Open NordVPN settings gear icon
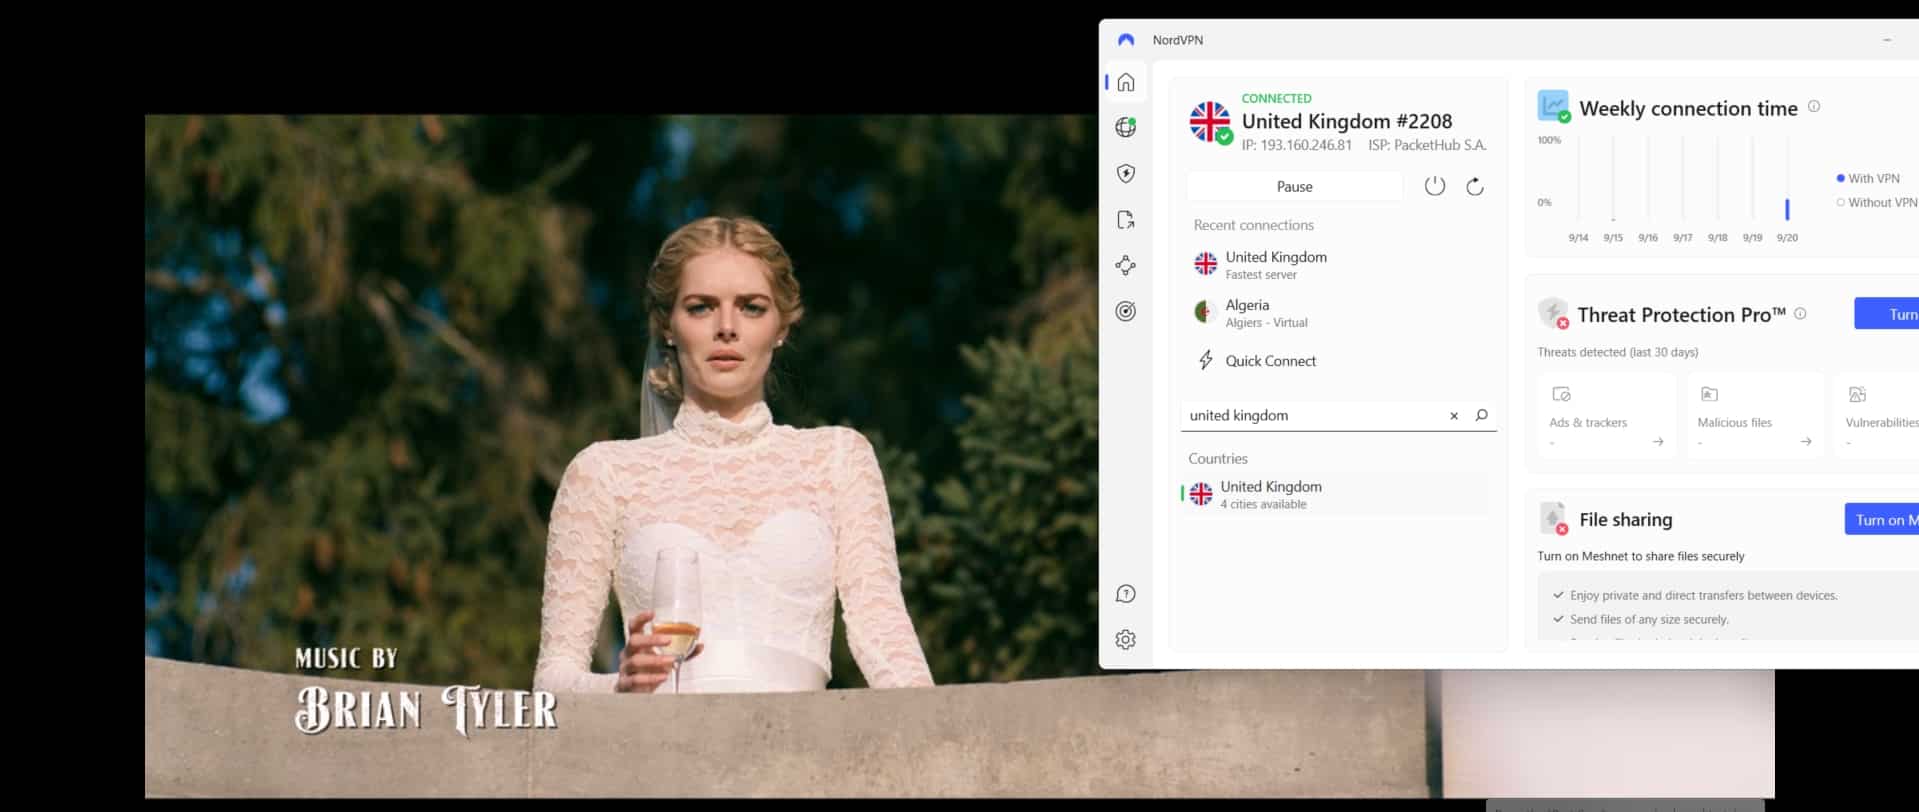This screenshot has height=812, width=1919. click(1126, 639)
